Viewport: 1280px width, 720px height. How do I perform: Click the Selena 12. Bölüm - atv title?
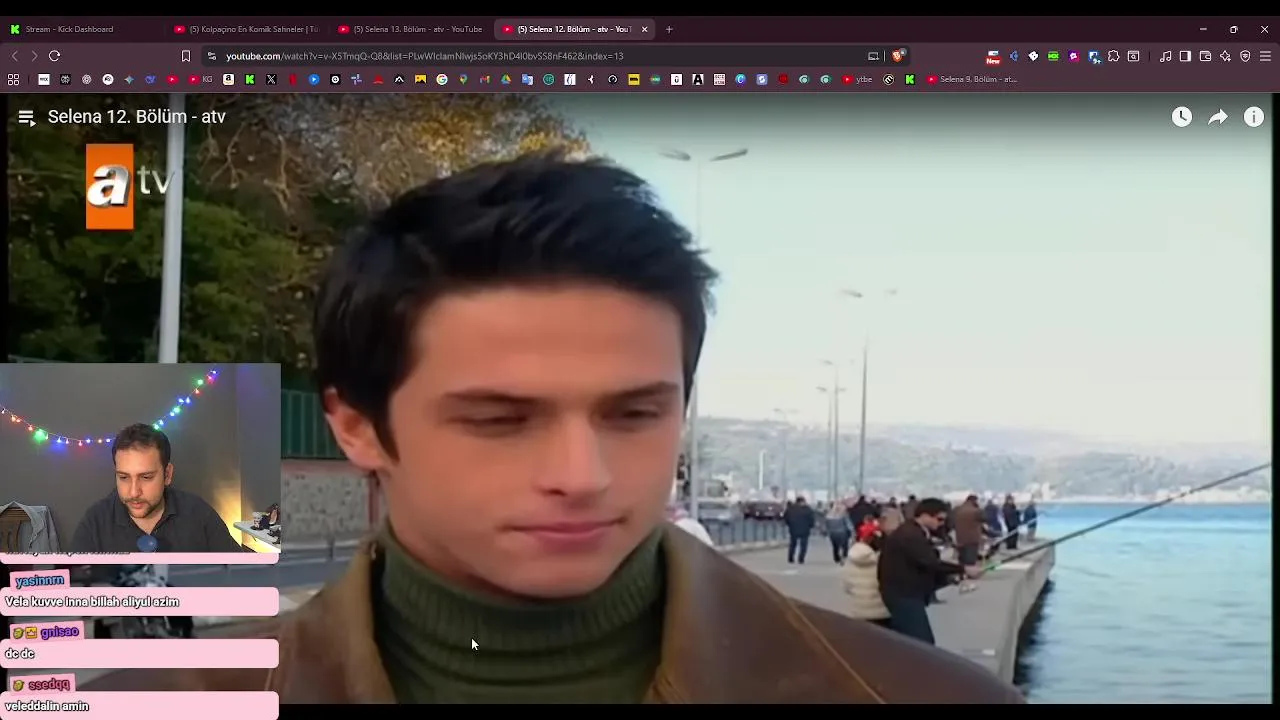pos(137,117)
